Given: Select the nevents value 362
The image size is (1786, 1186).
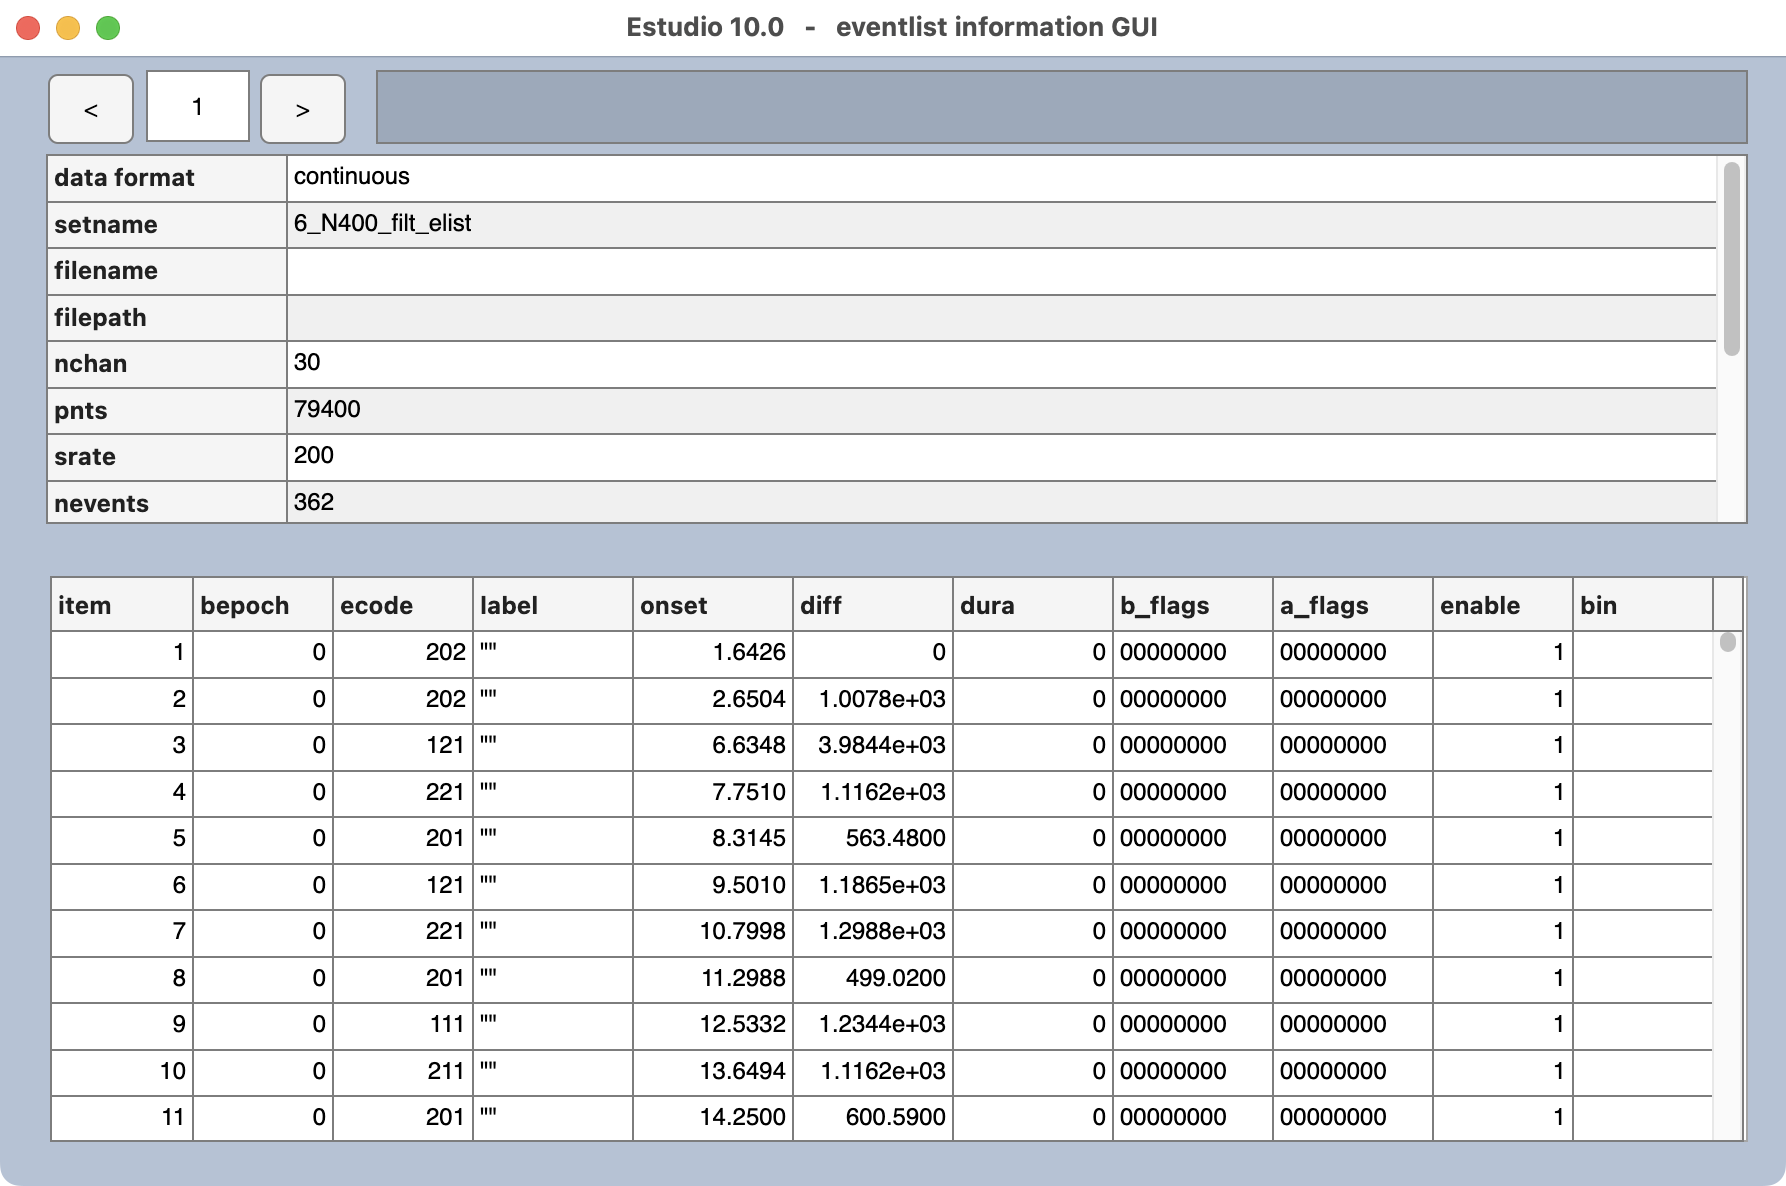Looking at the screenshot, I should pos(1001,502).
